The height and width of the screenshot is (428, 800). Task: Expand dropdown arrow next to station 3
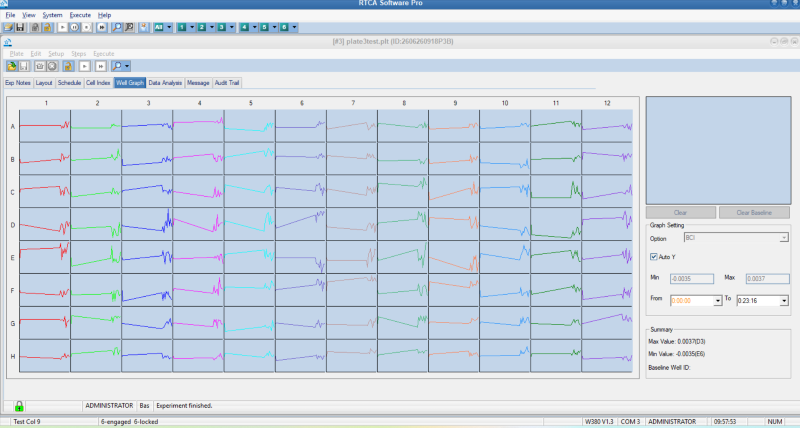232,28
